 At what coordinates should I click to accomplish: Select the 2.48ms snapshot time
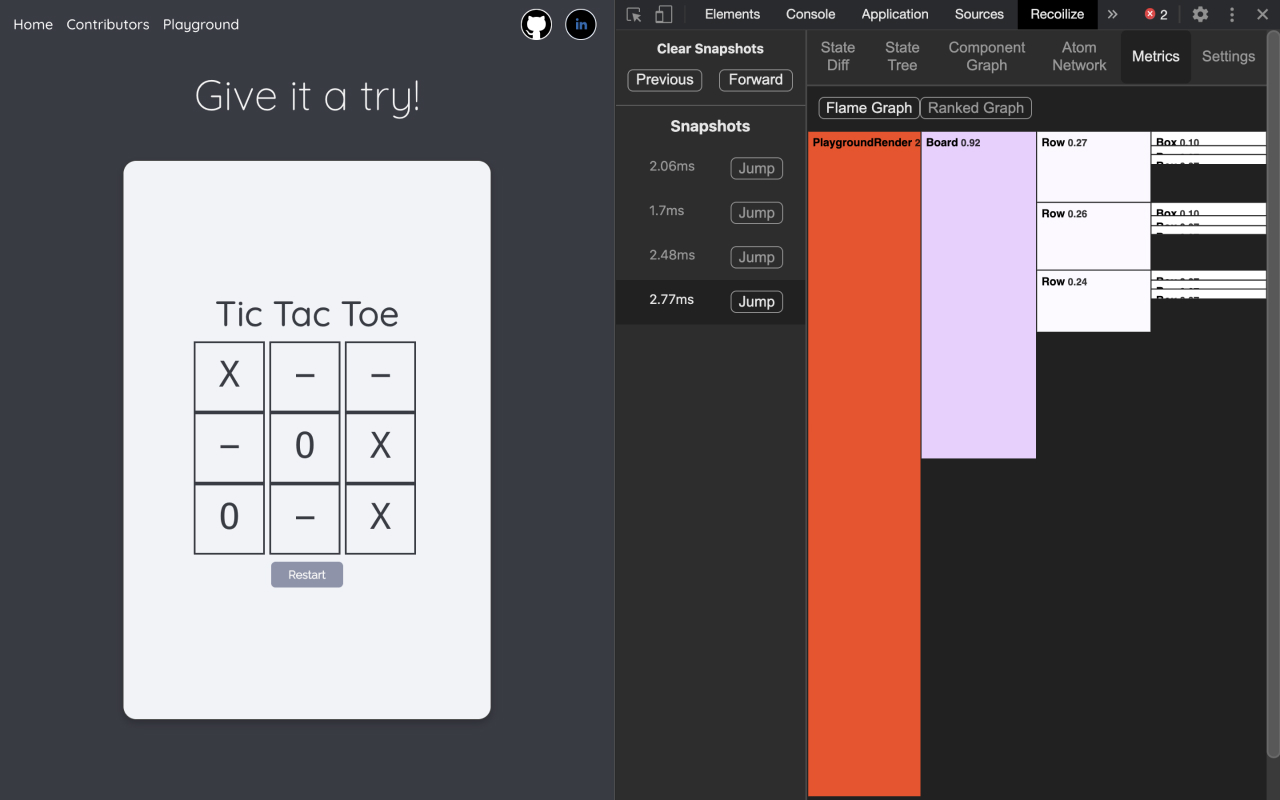(x=672, y=255)
